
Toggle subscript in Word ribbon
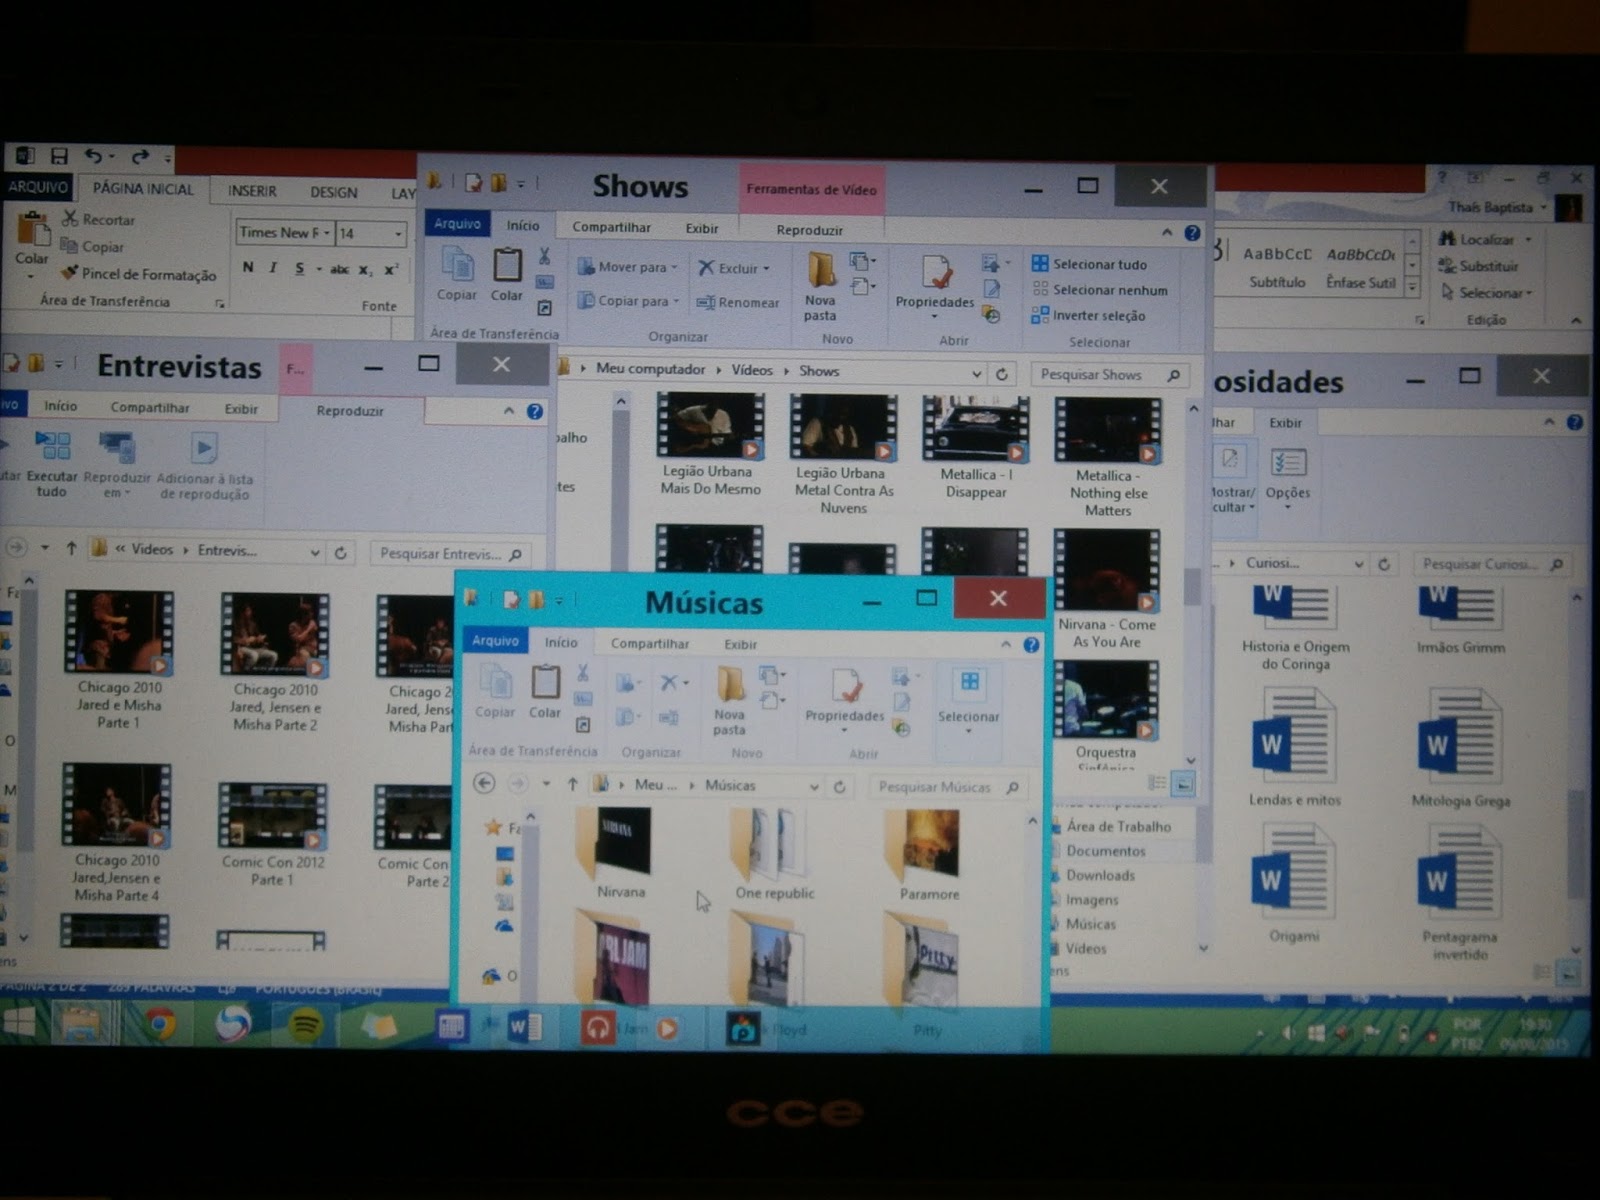click(366, 270)
